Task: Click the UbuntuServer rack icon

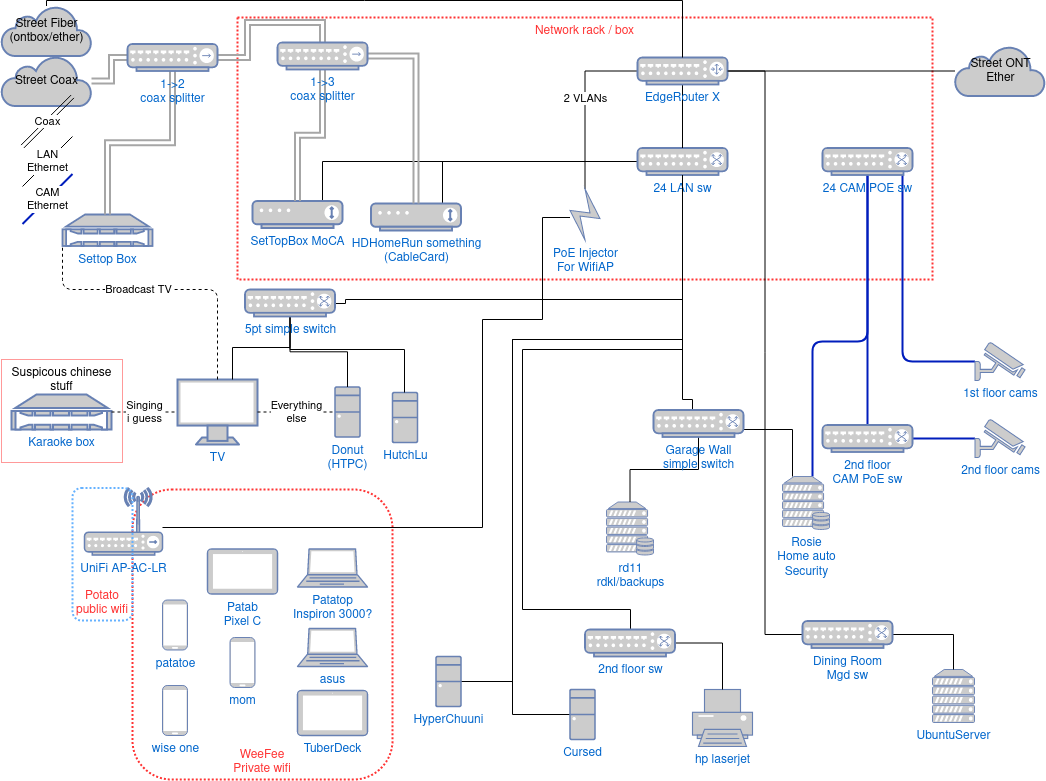Action: pos(953,696)
